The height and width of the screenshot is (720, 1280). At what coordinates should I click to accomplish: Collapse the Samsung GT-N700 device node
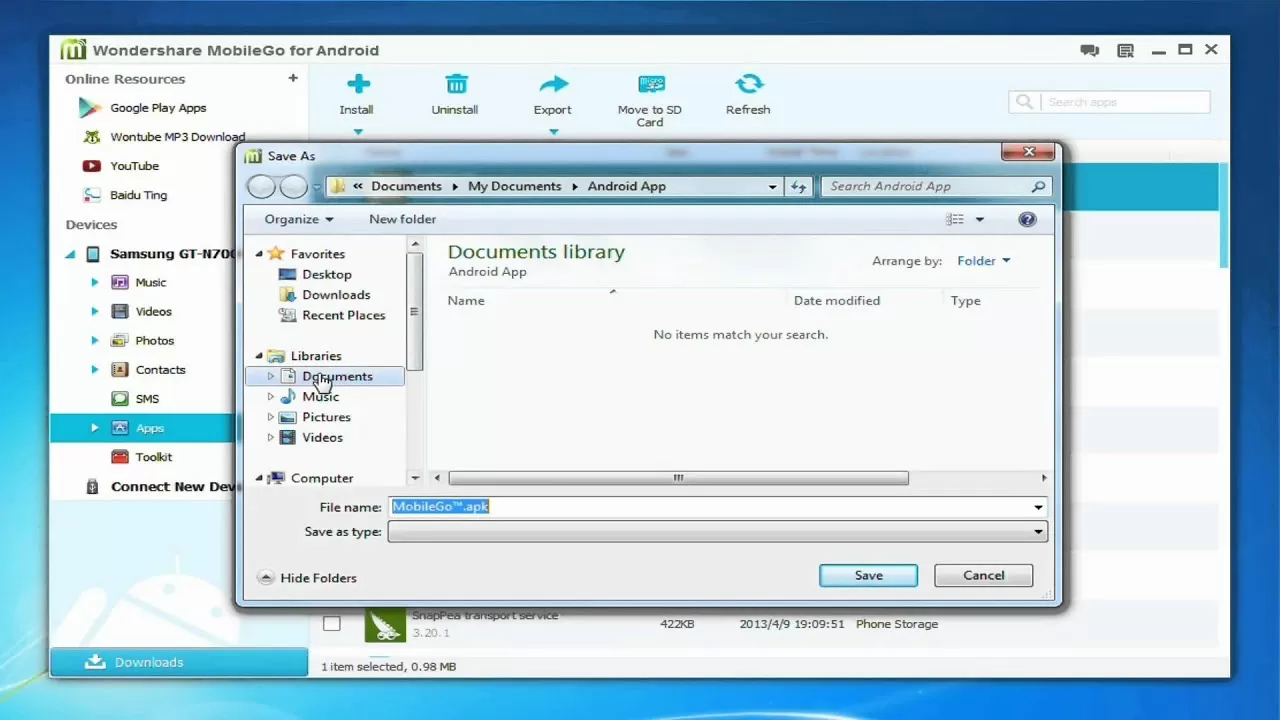pyautogui.click(x=70, y=254)
